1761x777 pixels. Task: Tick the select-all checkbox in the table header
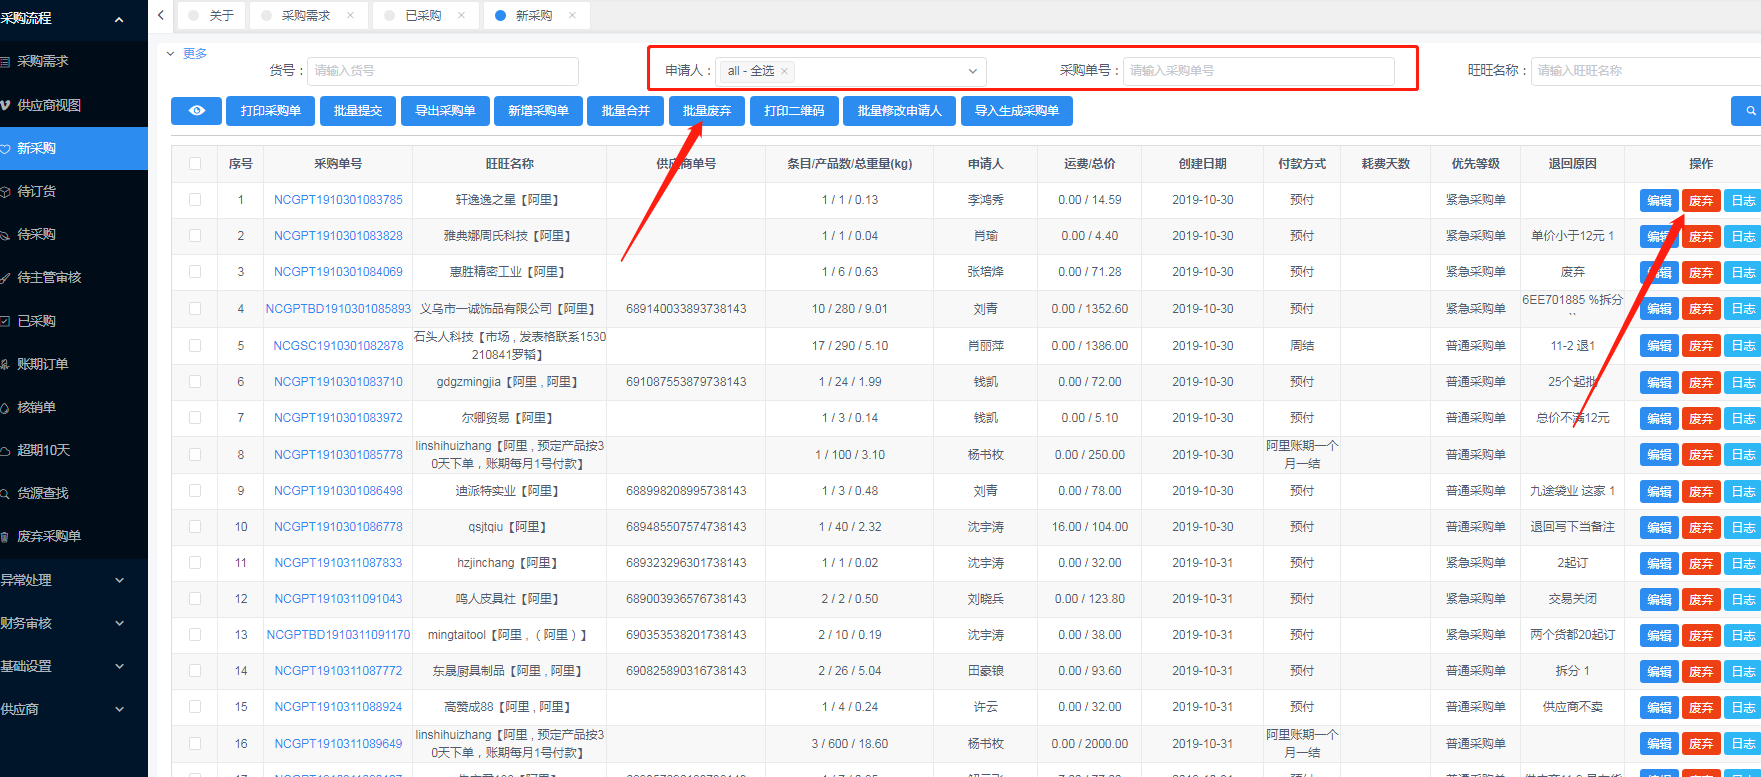click(x=195, y=164)
